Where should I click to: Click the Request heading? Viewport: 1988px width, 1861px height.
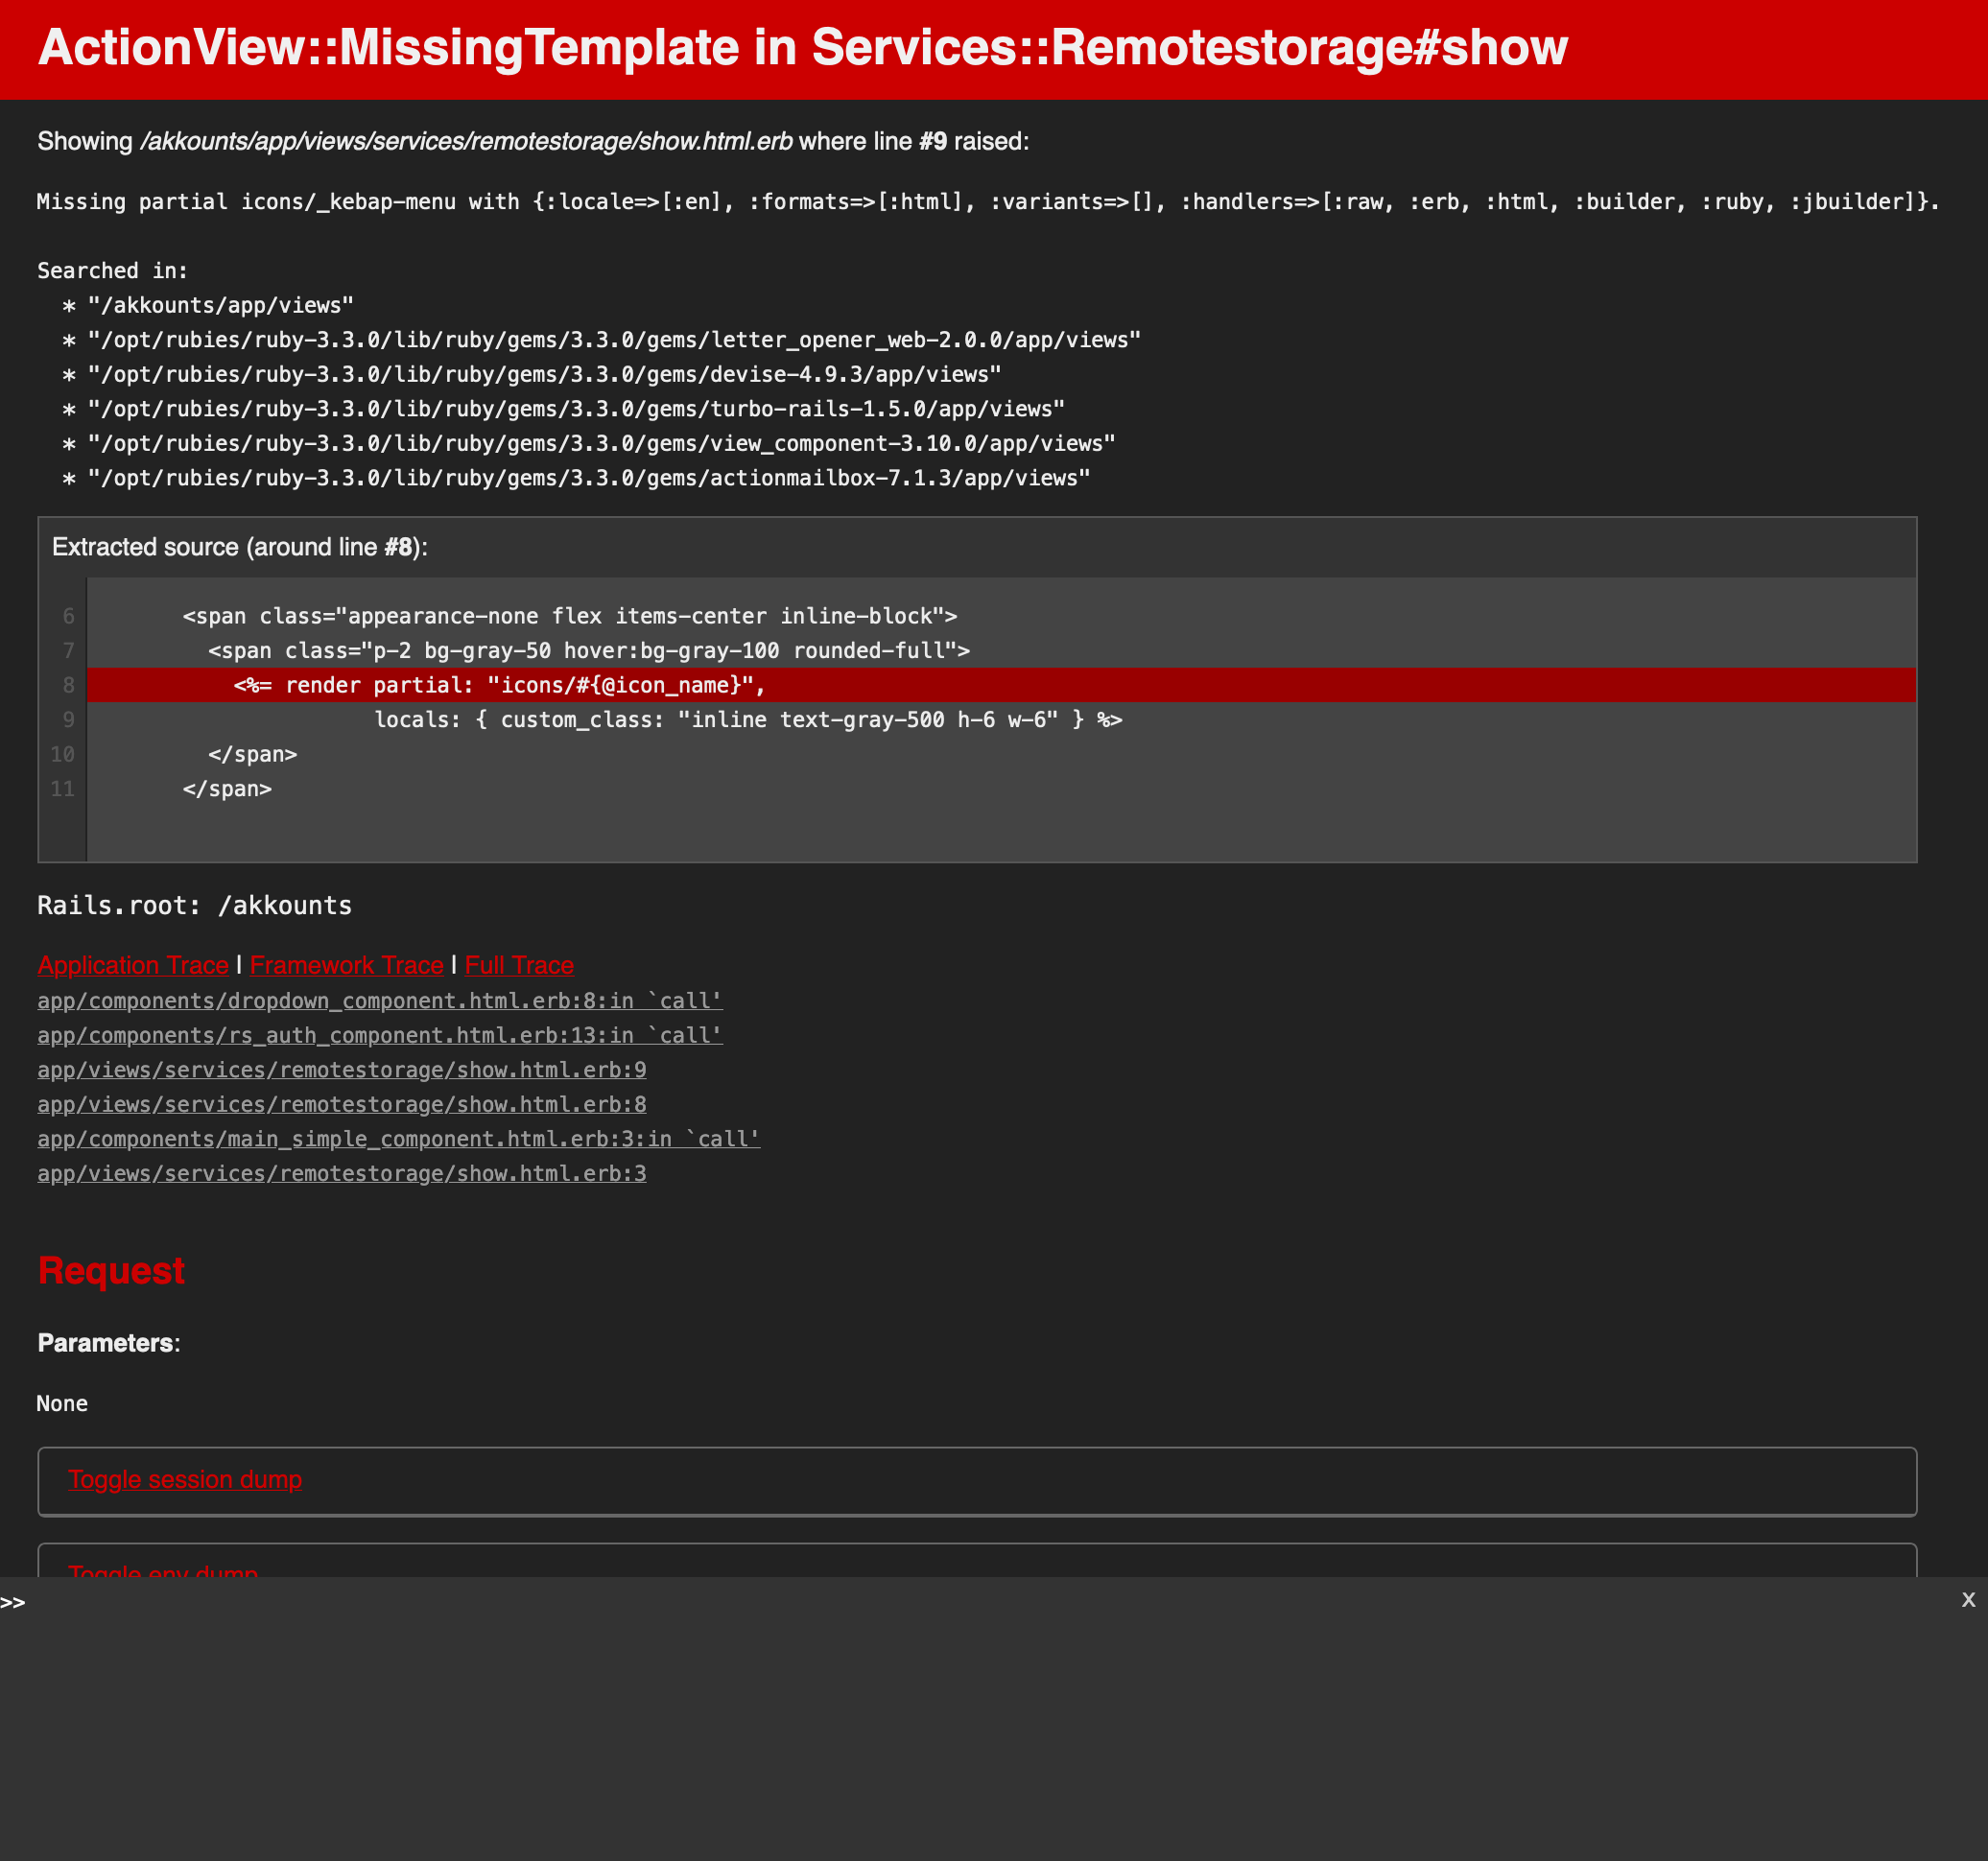(111, 1271)
